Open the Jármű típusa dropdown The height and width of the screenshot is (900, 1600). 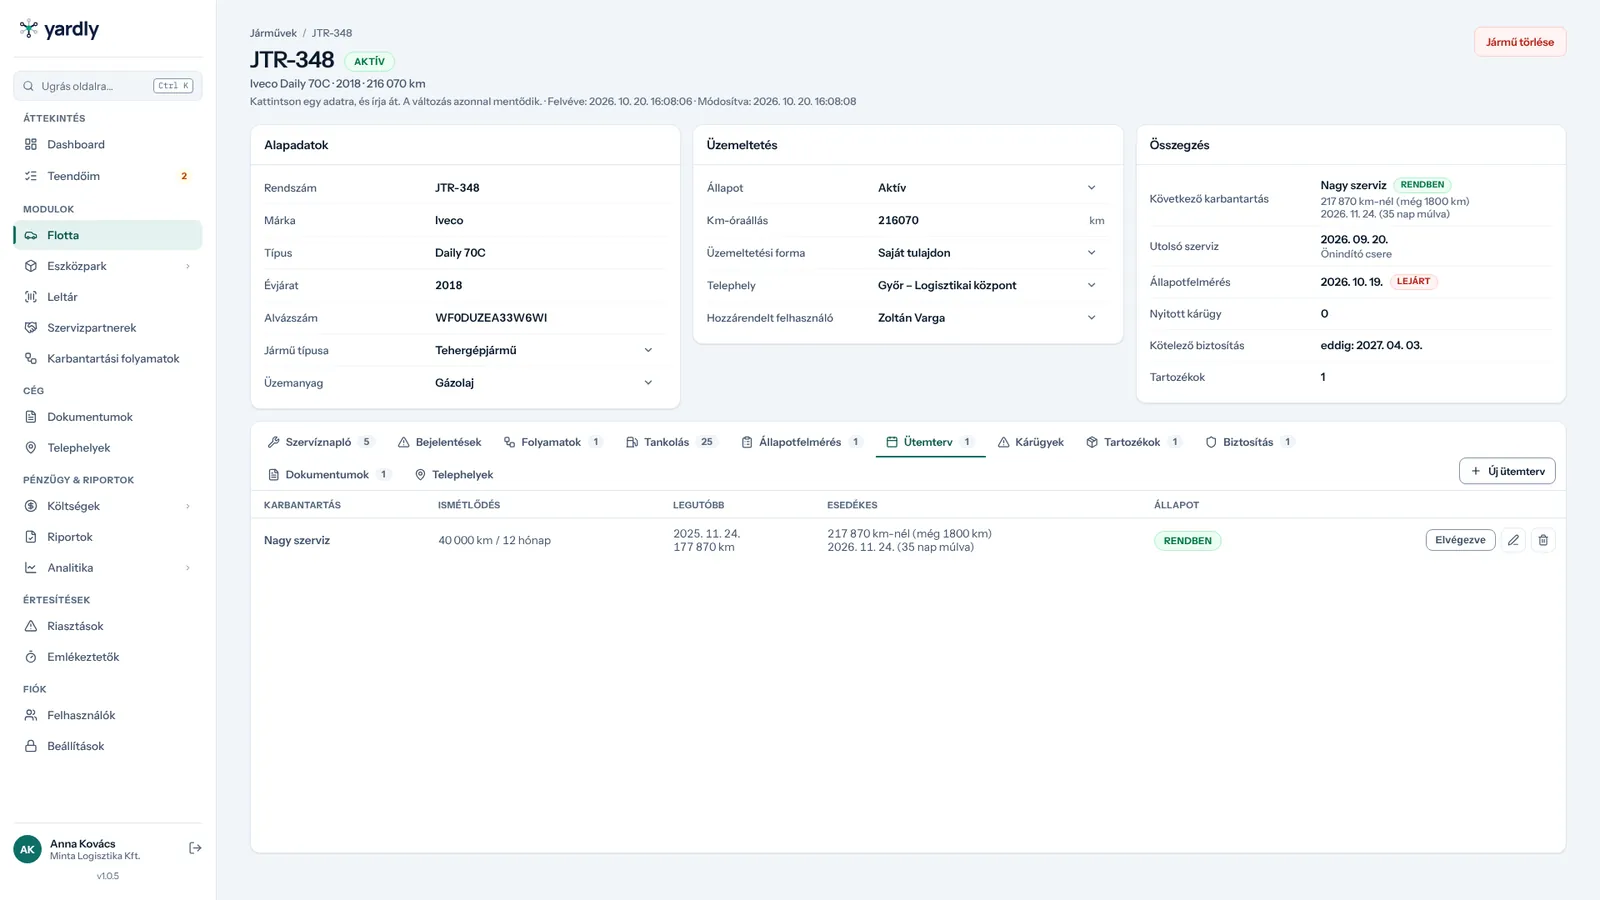click(546, 350)
